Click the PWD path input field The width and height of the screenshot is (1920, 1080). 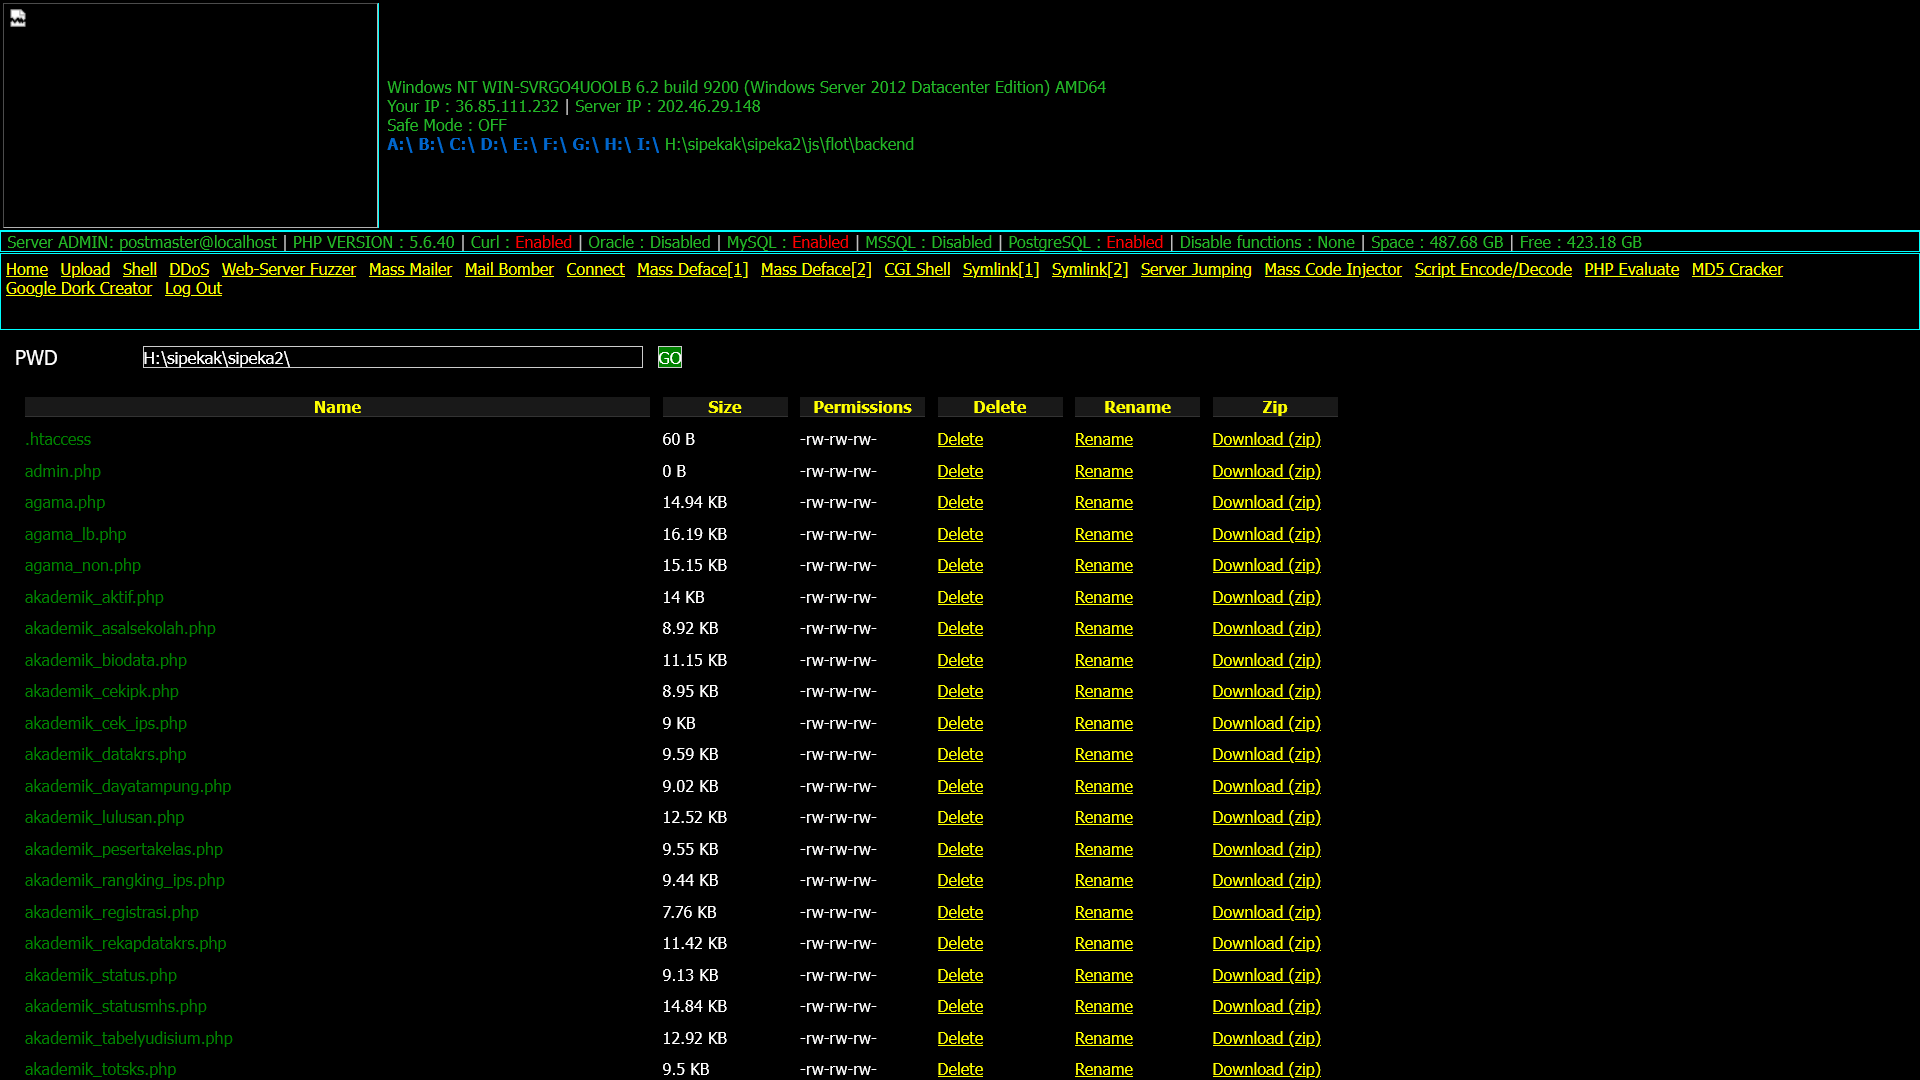tap(392, 357)
